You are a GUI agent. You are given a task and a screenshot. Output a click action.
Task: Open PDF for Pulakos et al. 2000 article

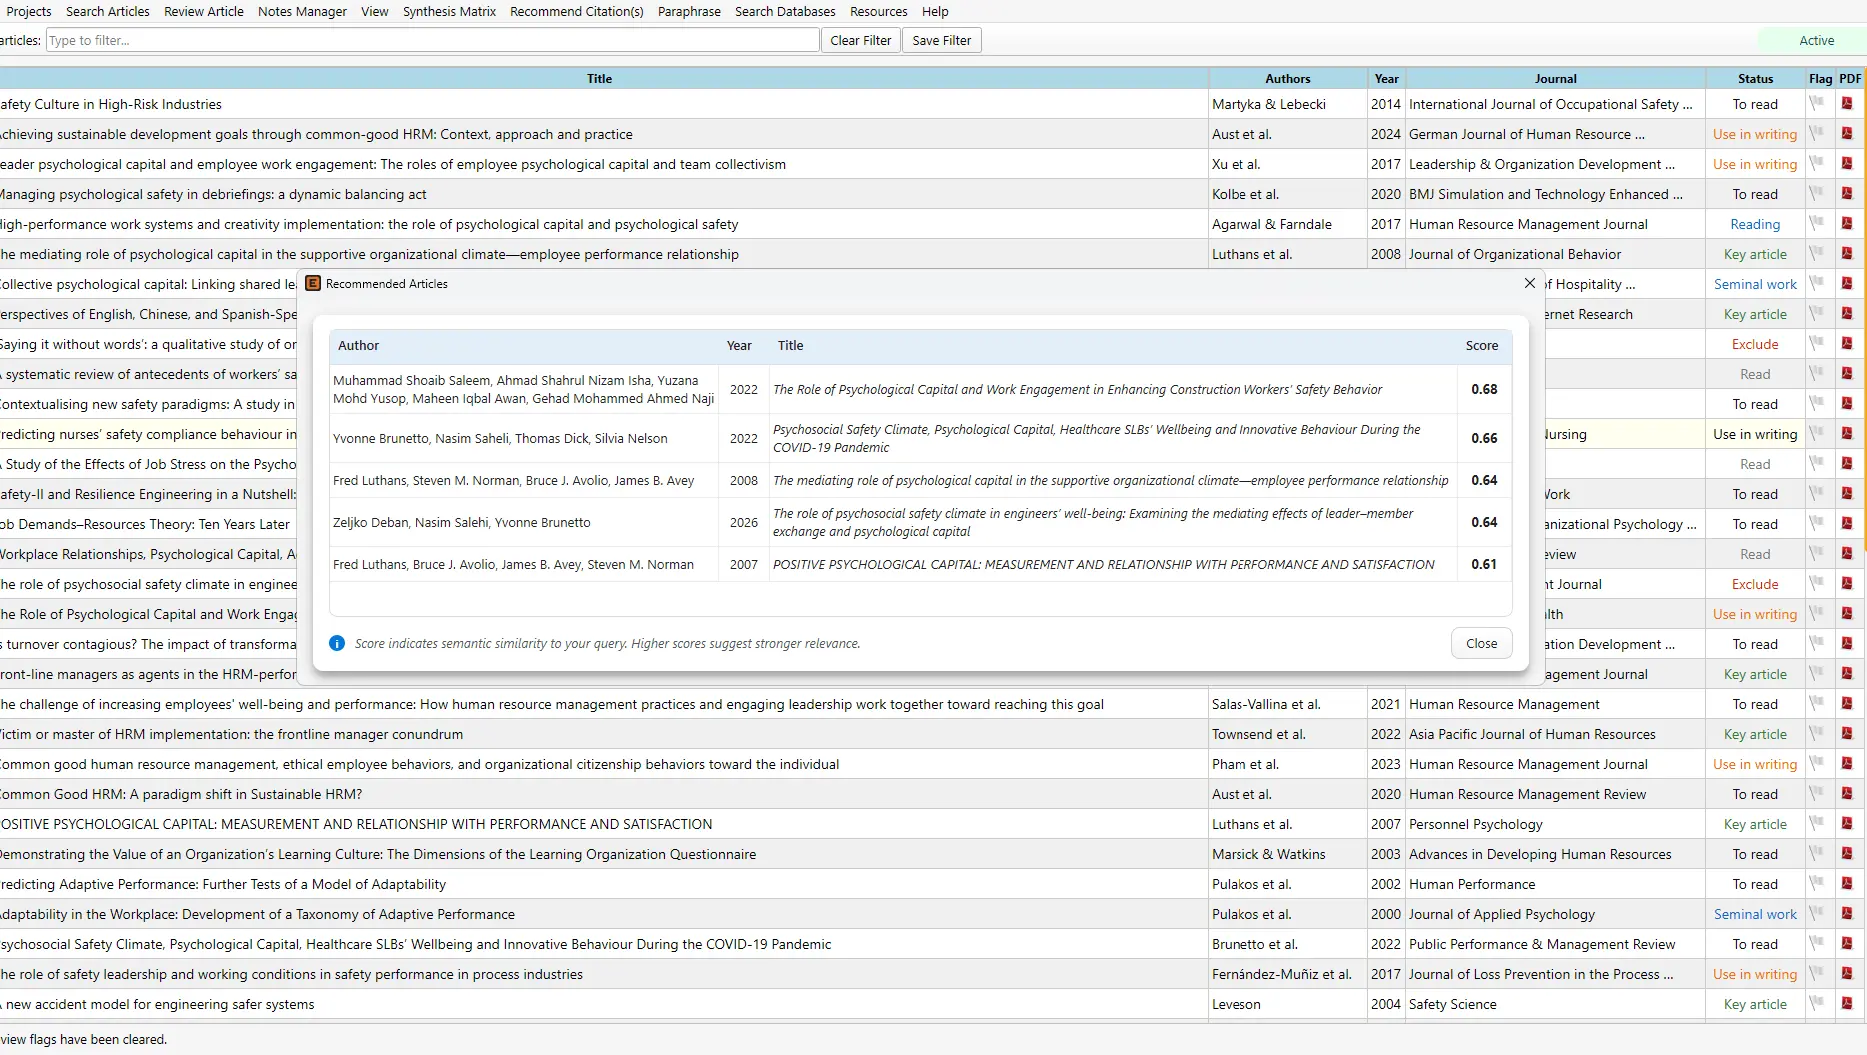(x=1847, y=913)
